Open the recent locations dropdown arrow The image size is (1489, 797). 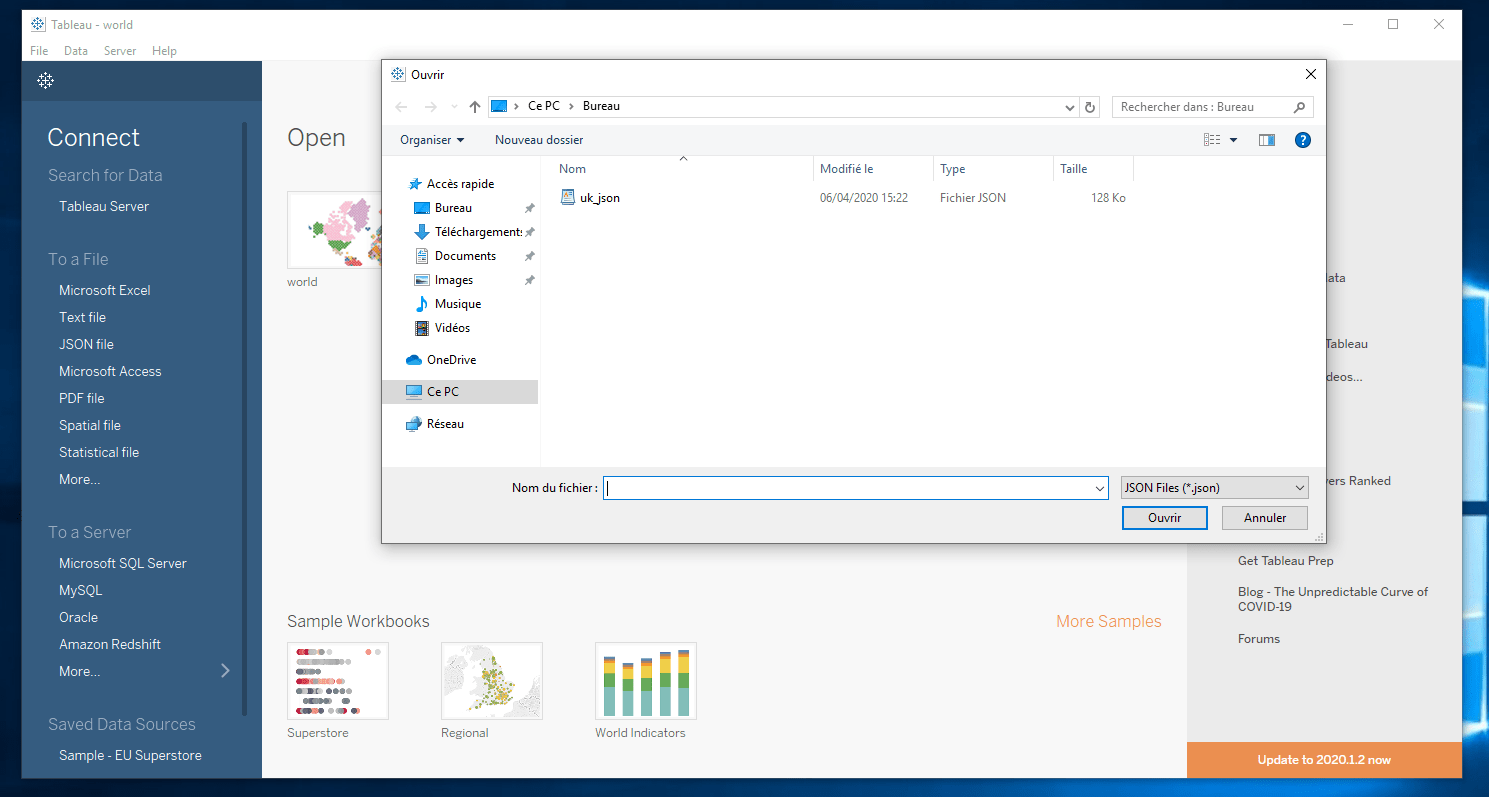click(x=455, y=107)
